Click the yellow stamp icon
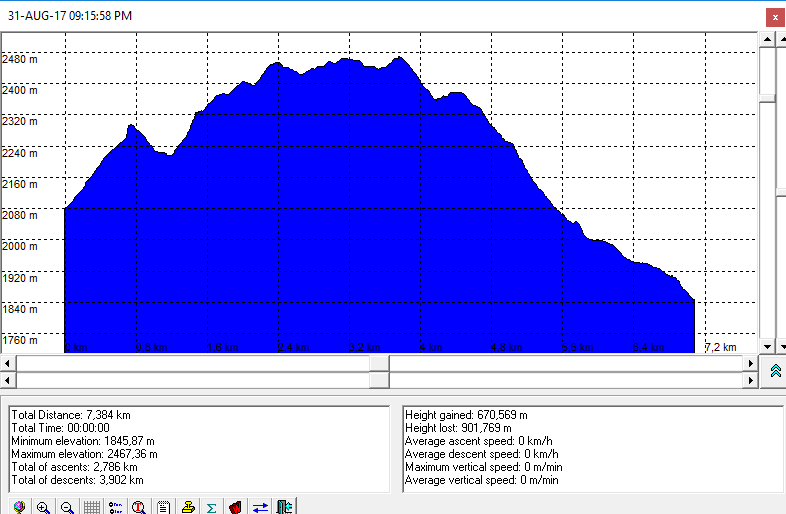The height and width of the screenshot is (514, 786). tap(187, 507)
